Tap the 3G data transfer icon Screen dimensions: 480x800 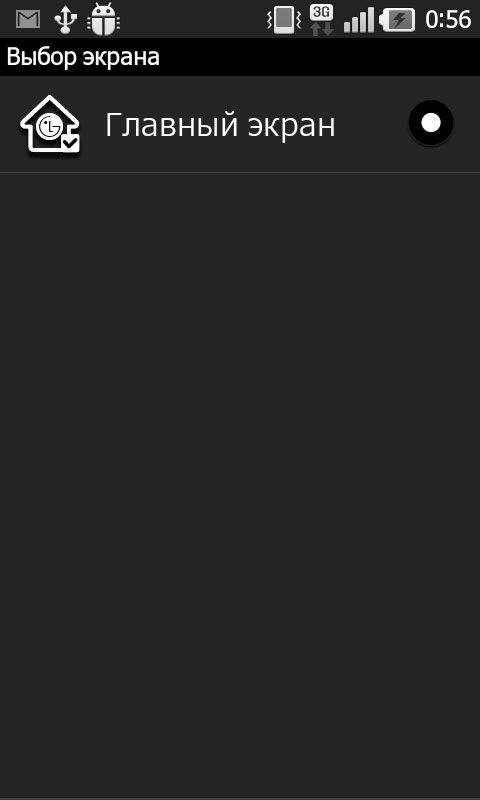tap(321, 19)
